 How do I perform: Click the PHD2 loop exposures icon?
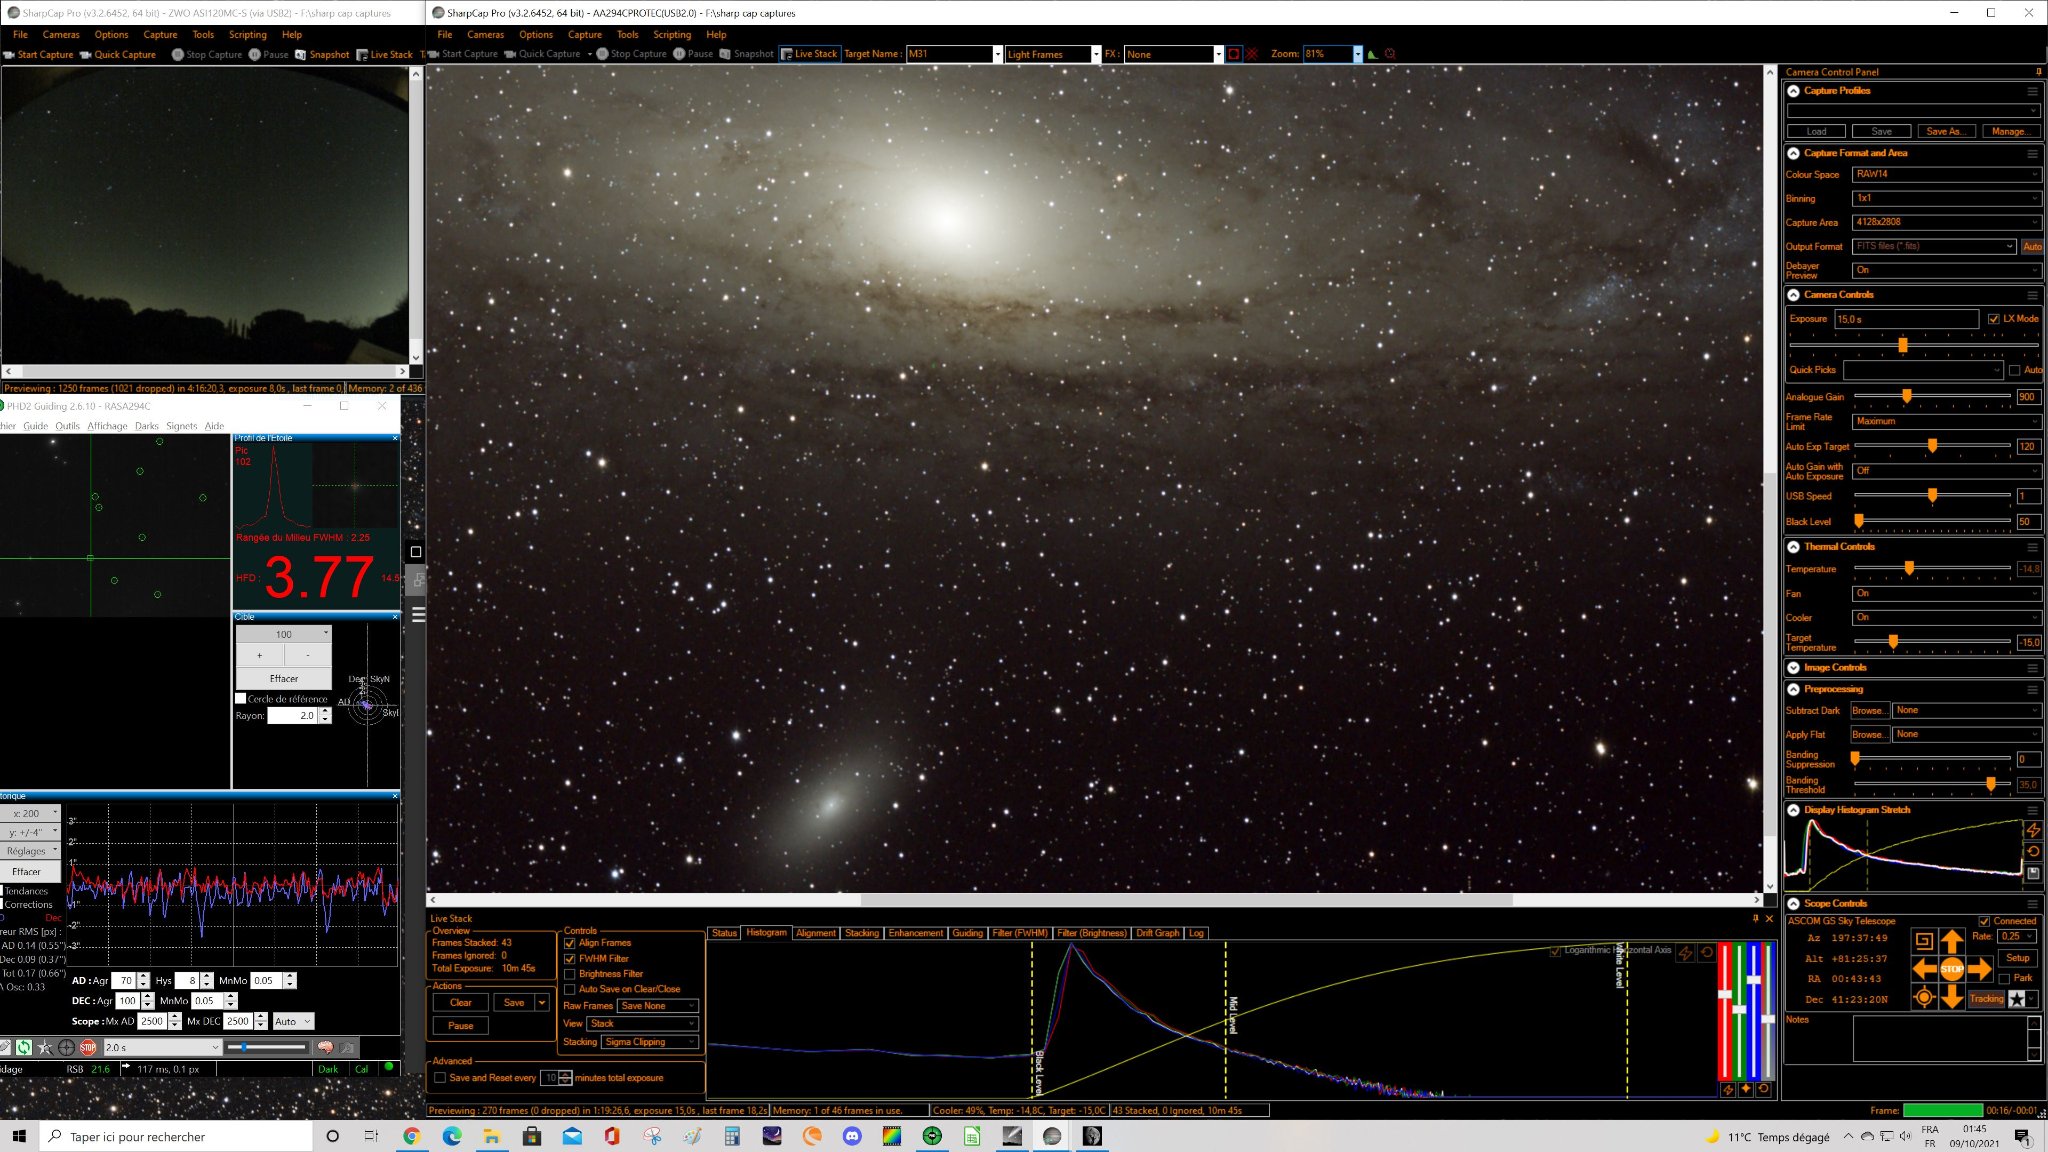(x=23, y=1048)
